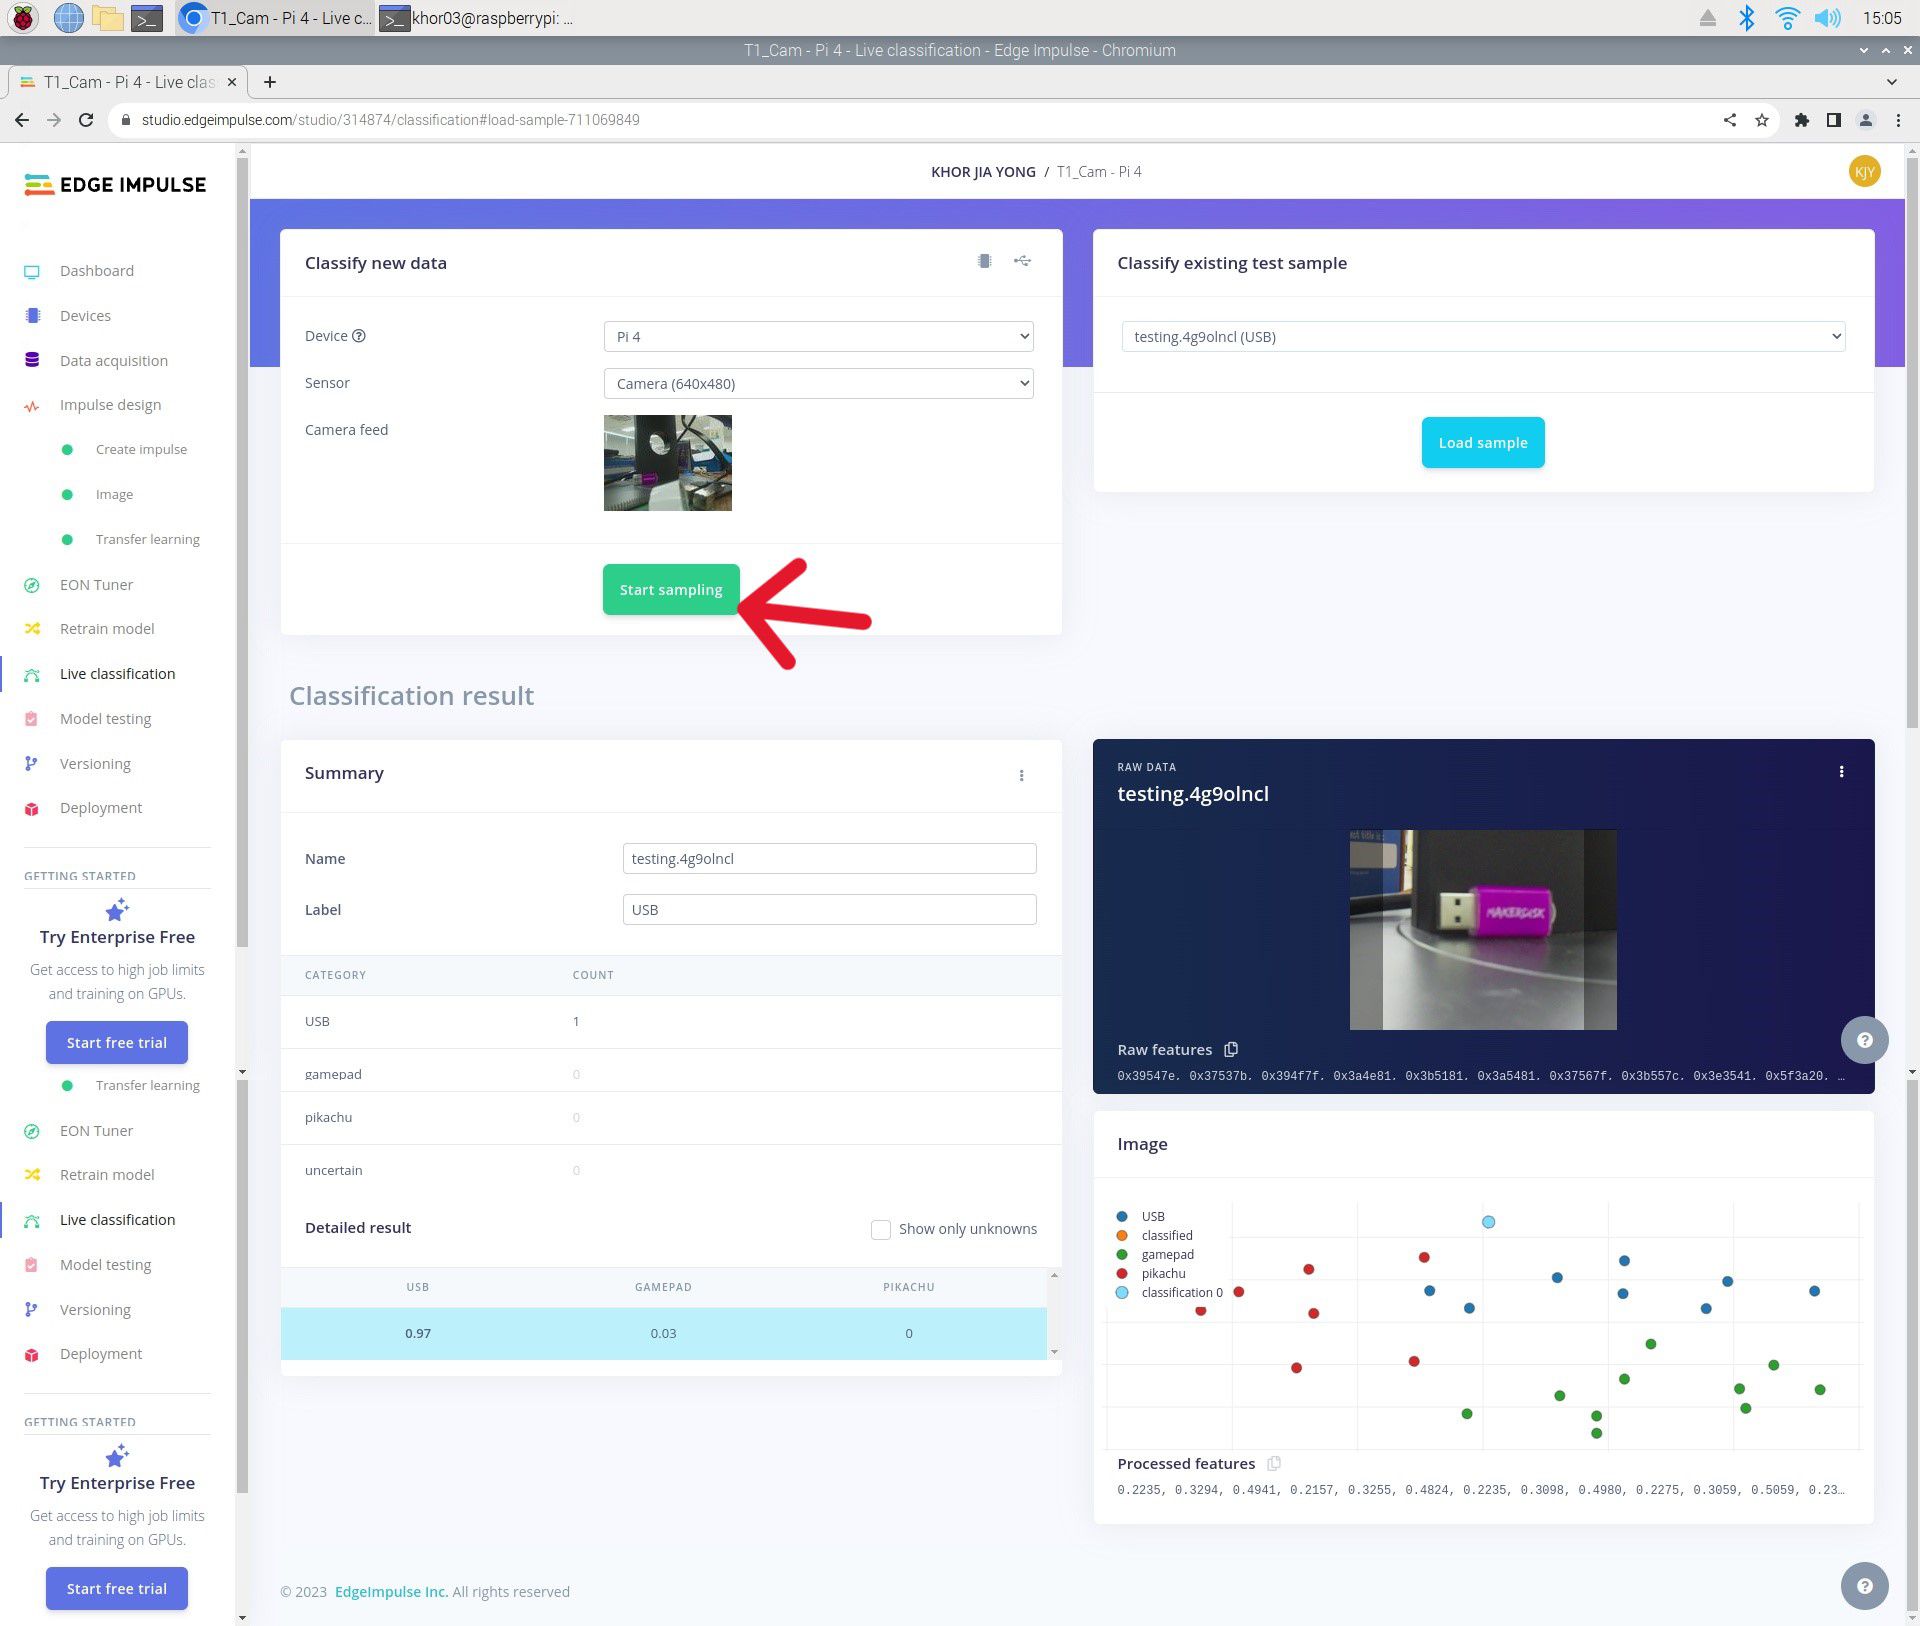Click the WebUSB icon in Classify new data

[x=1022, y=261]
